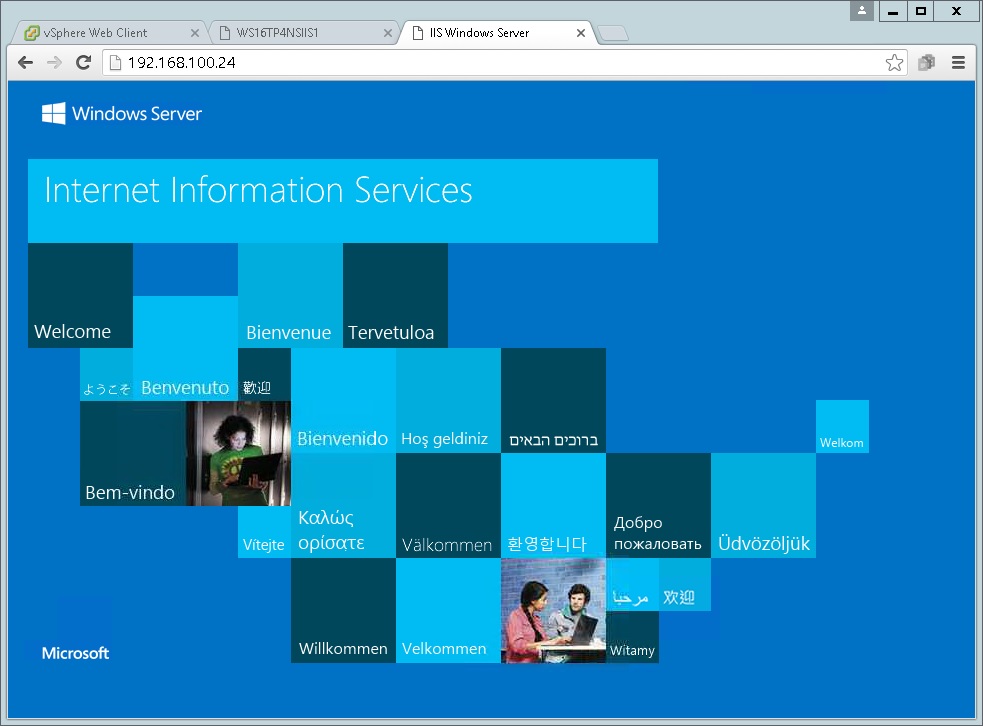Screen dimensions: 983x726
Task: Click the 歡迎 tile
Action: [x=265, y=374]
